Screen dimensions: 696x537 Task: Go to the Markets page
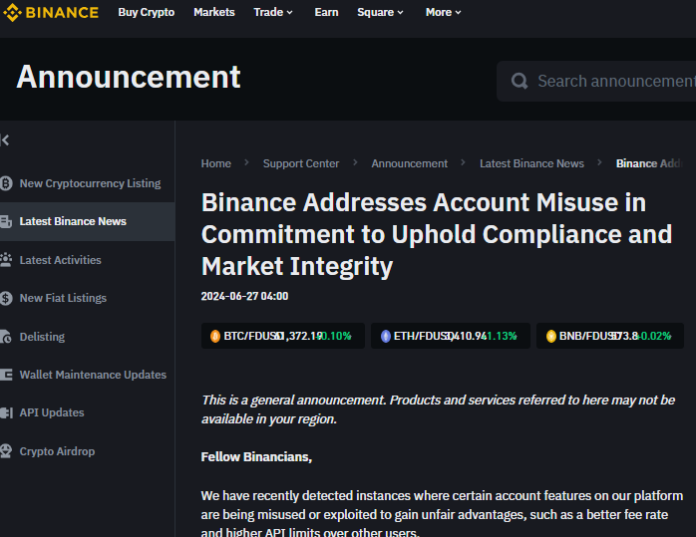(214, 12)
